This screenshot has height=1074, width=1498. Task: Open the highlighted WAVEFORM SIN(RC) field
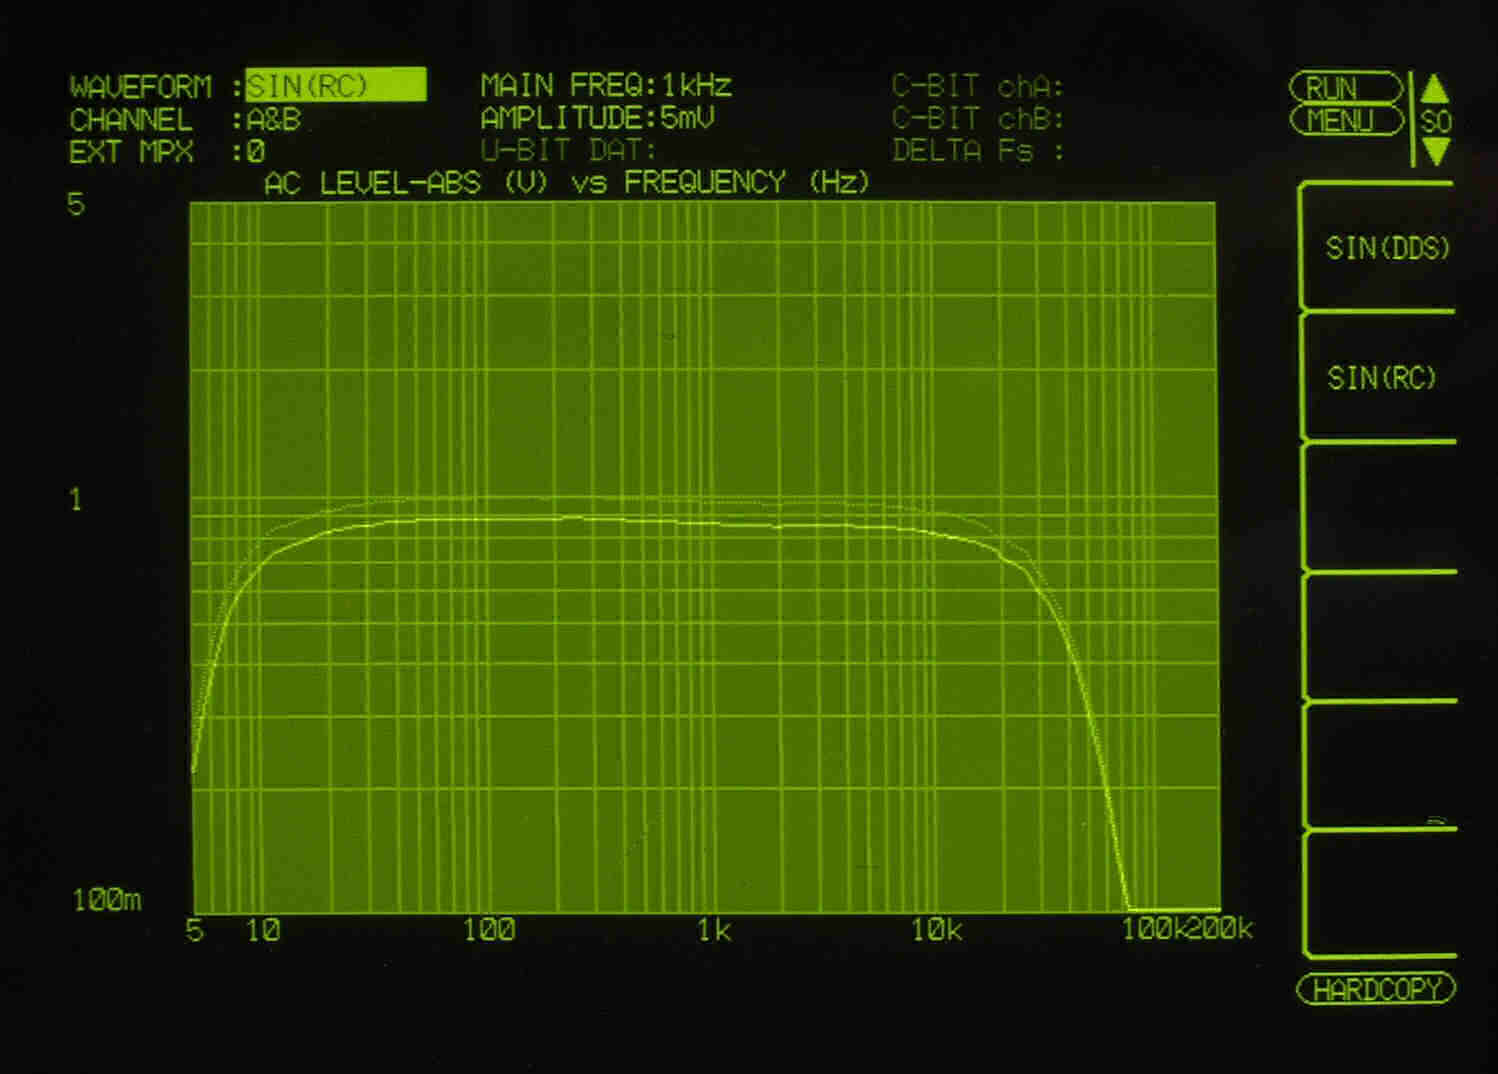[x=335, y=86]
